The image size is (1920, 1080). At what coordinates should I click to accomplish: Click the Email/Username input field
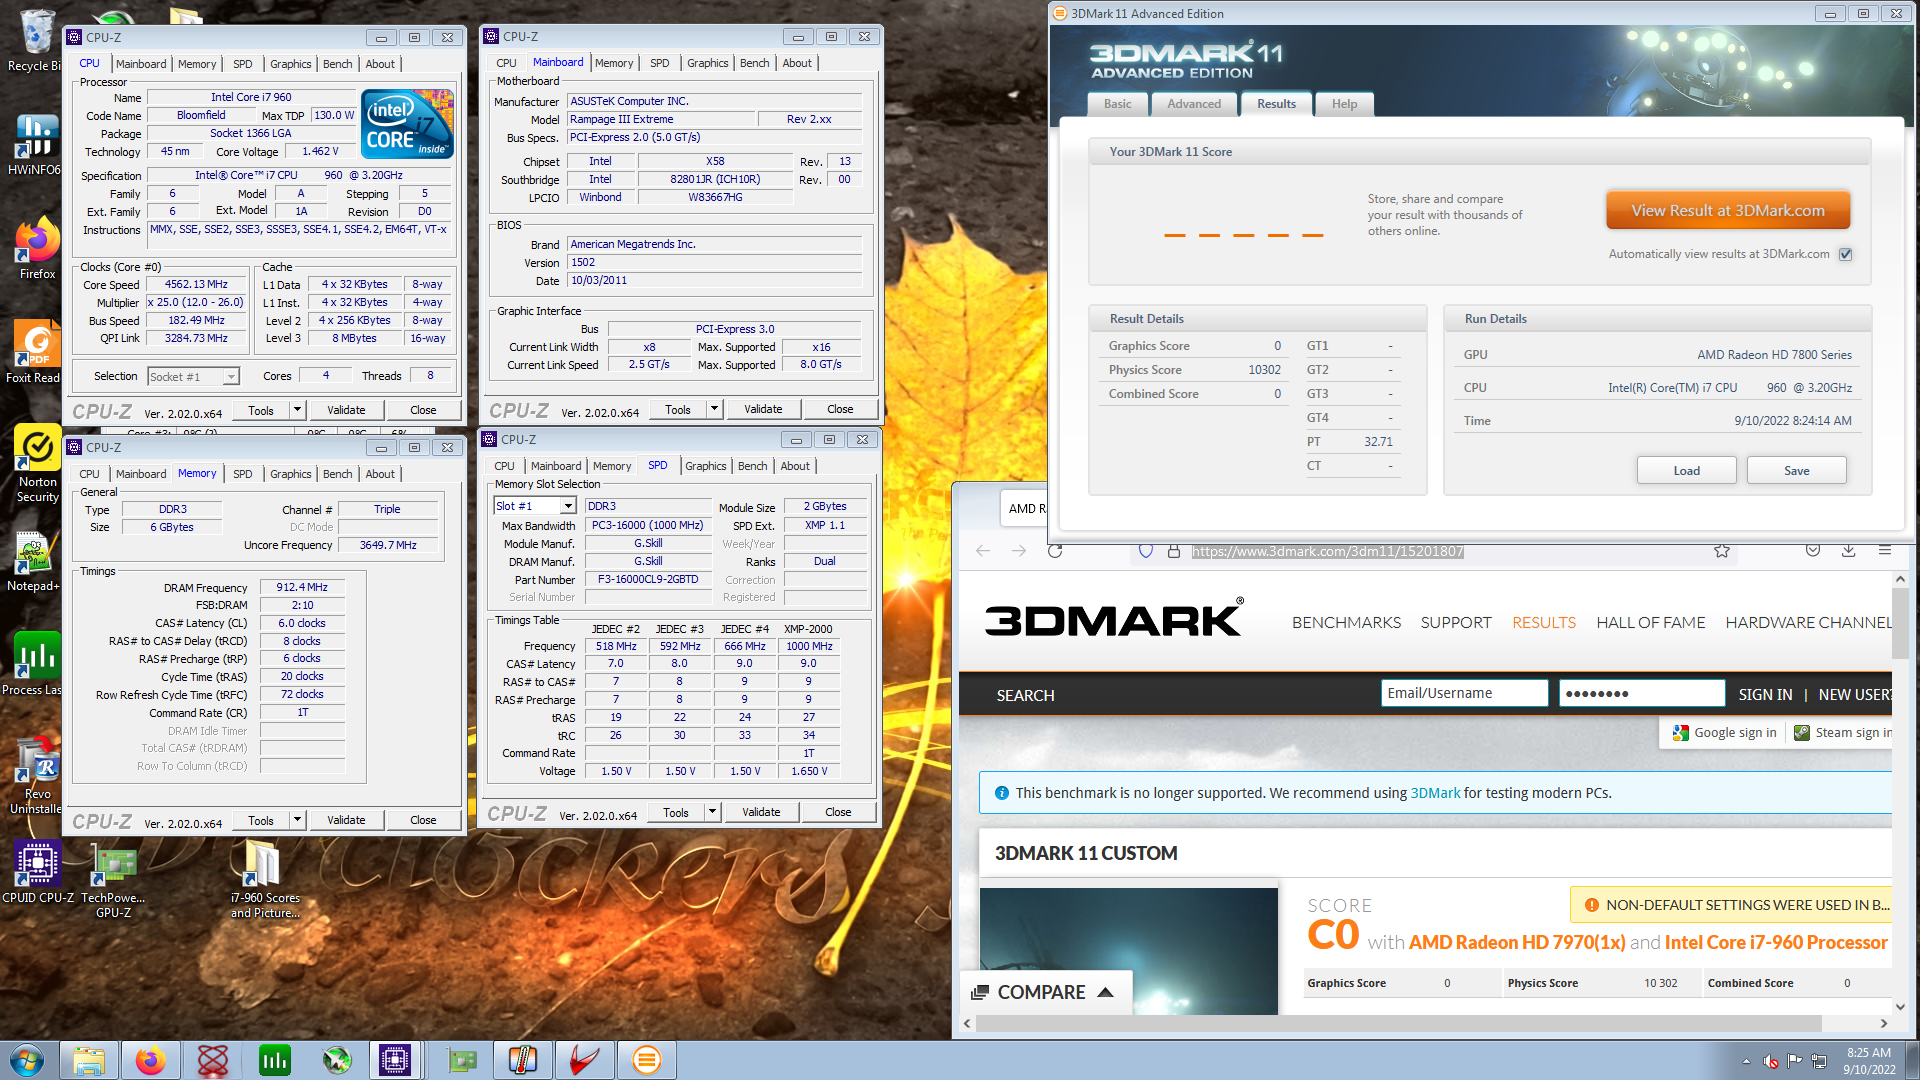tap(1465, 693)
